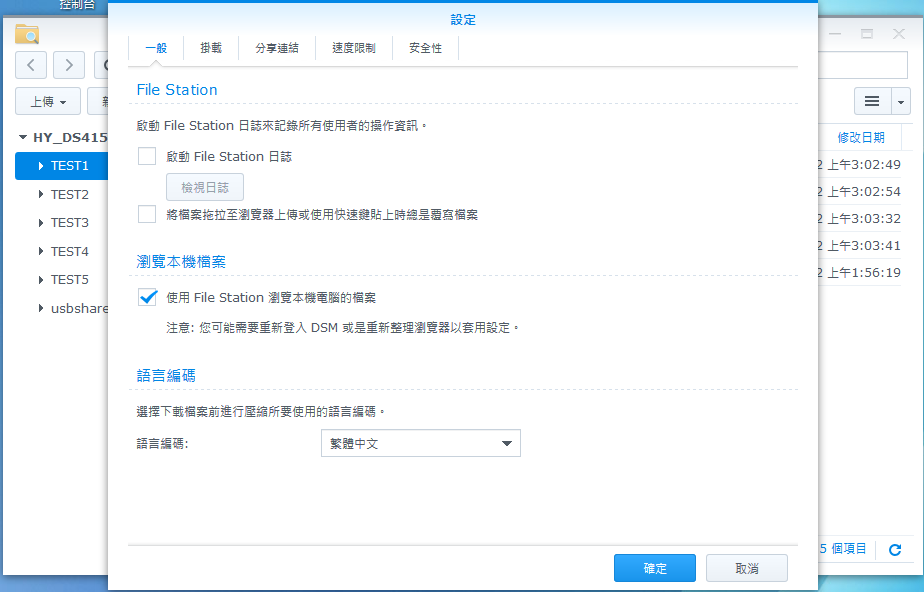Close the File Station window
The image size is (924, 592).
(899, 34)
